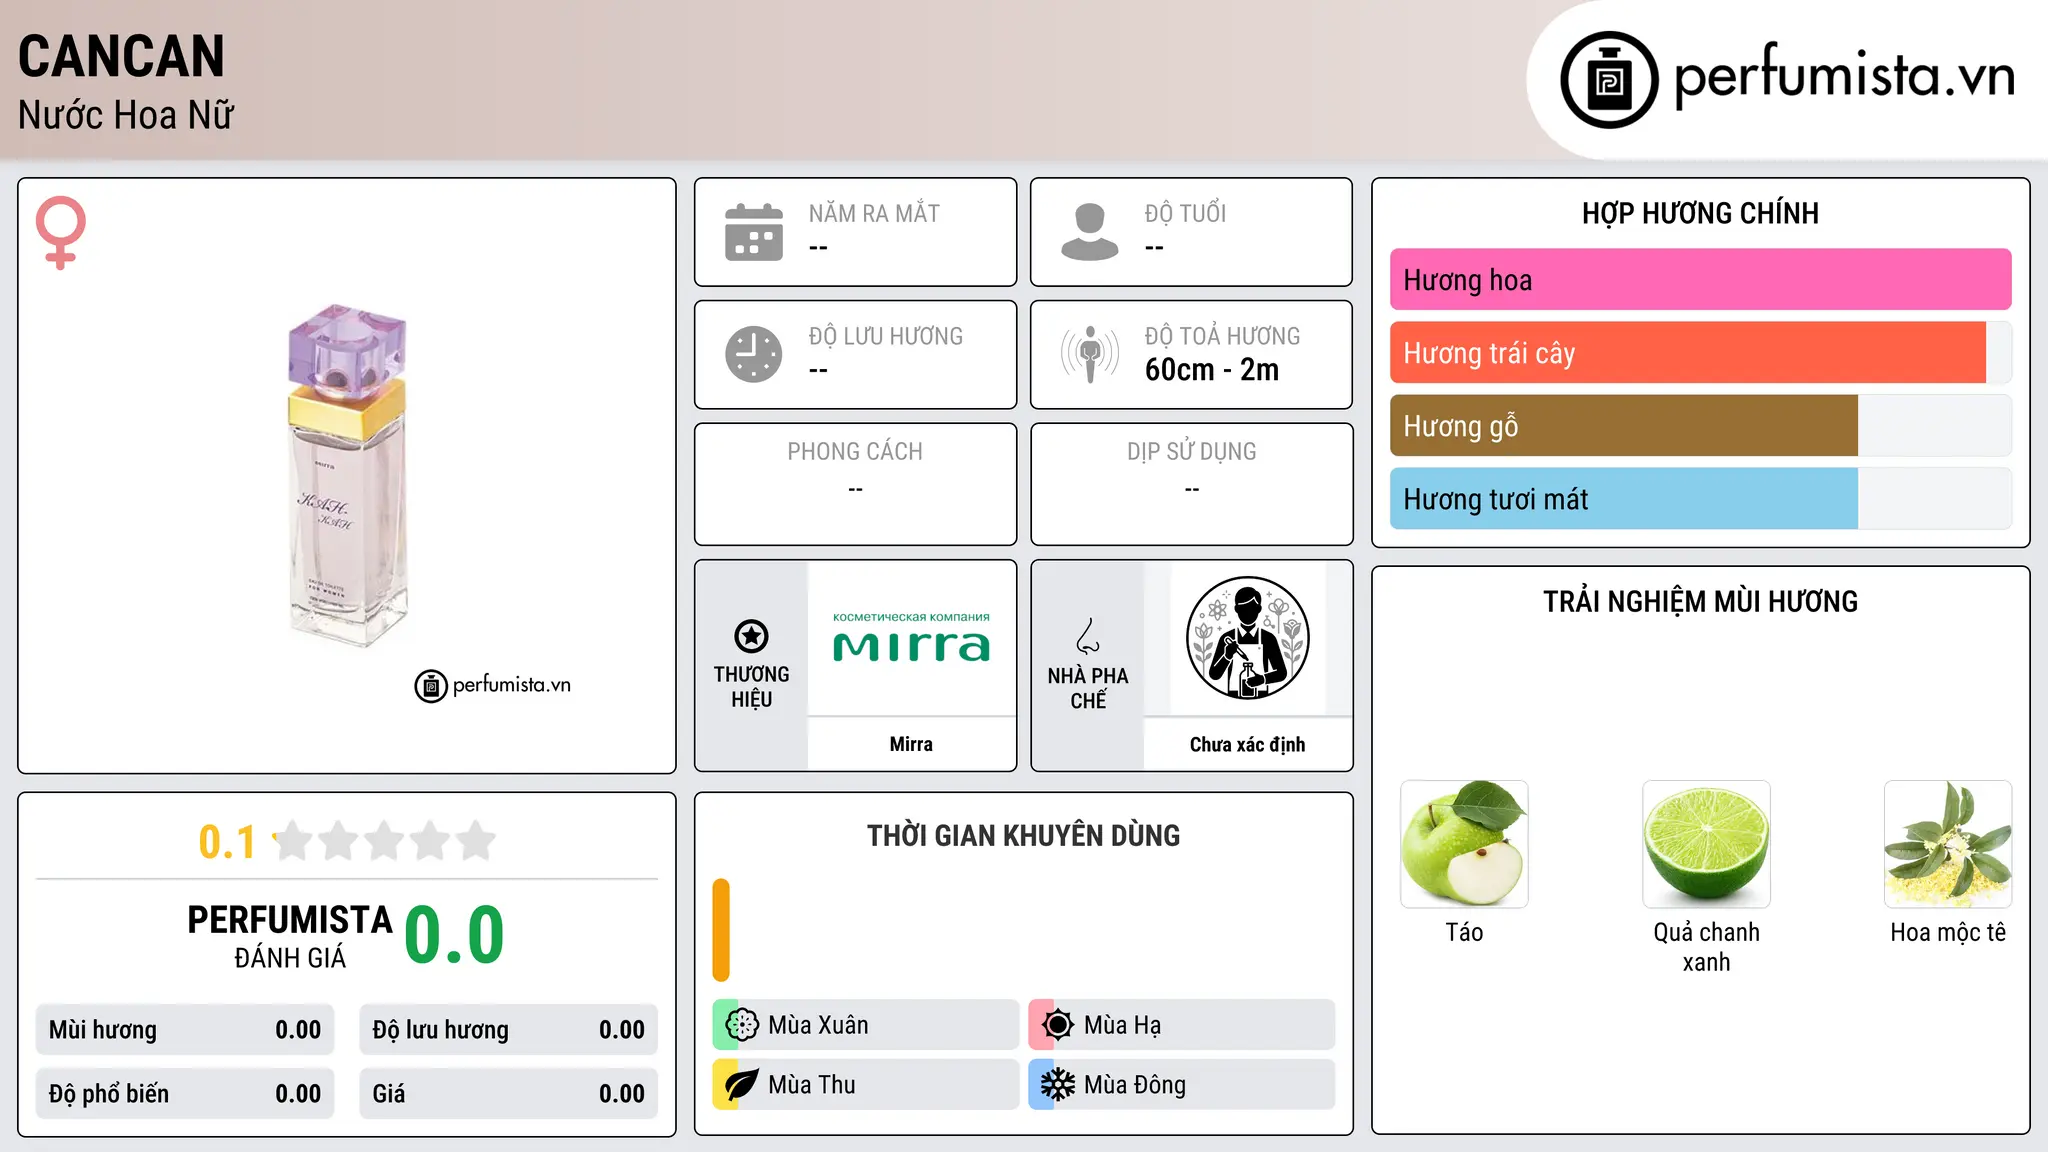Click the flower icon for Mùa Xuân

[x=742, y=1025]
